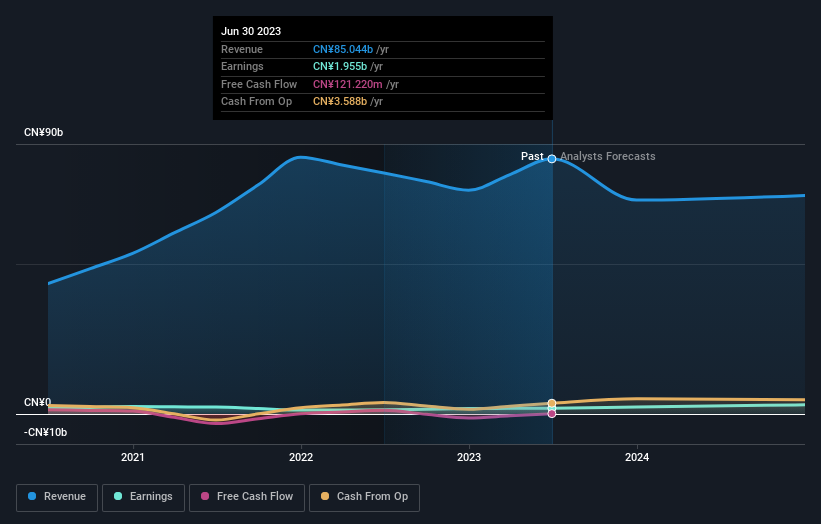
Task: Click the Jun 30 2023 tooltip date
Action: click(251, 31)
